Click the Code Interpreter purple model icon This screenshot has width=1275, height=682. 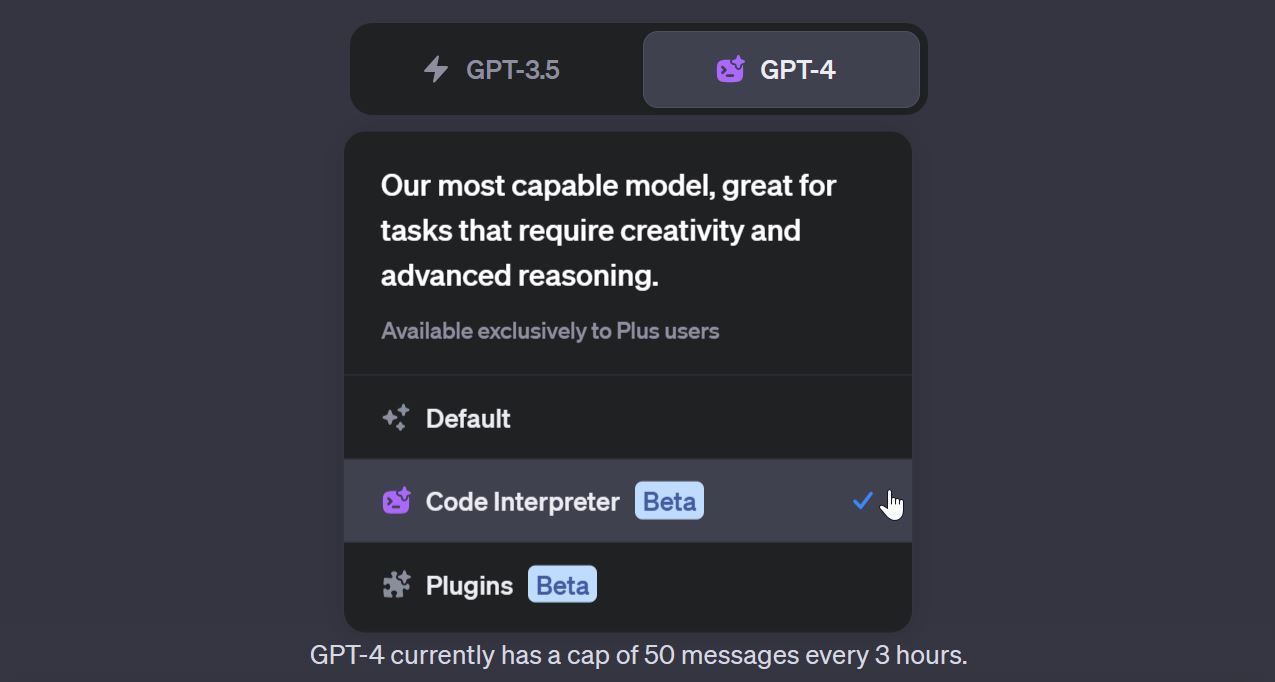tap(397, 501)
